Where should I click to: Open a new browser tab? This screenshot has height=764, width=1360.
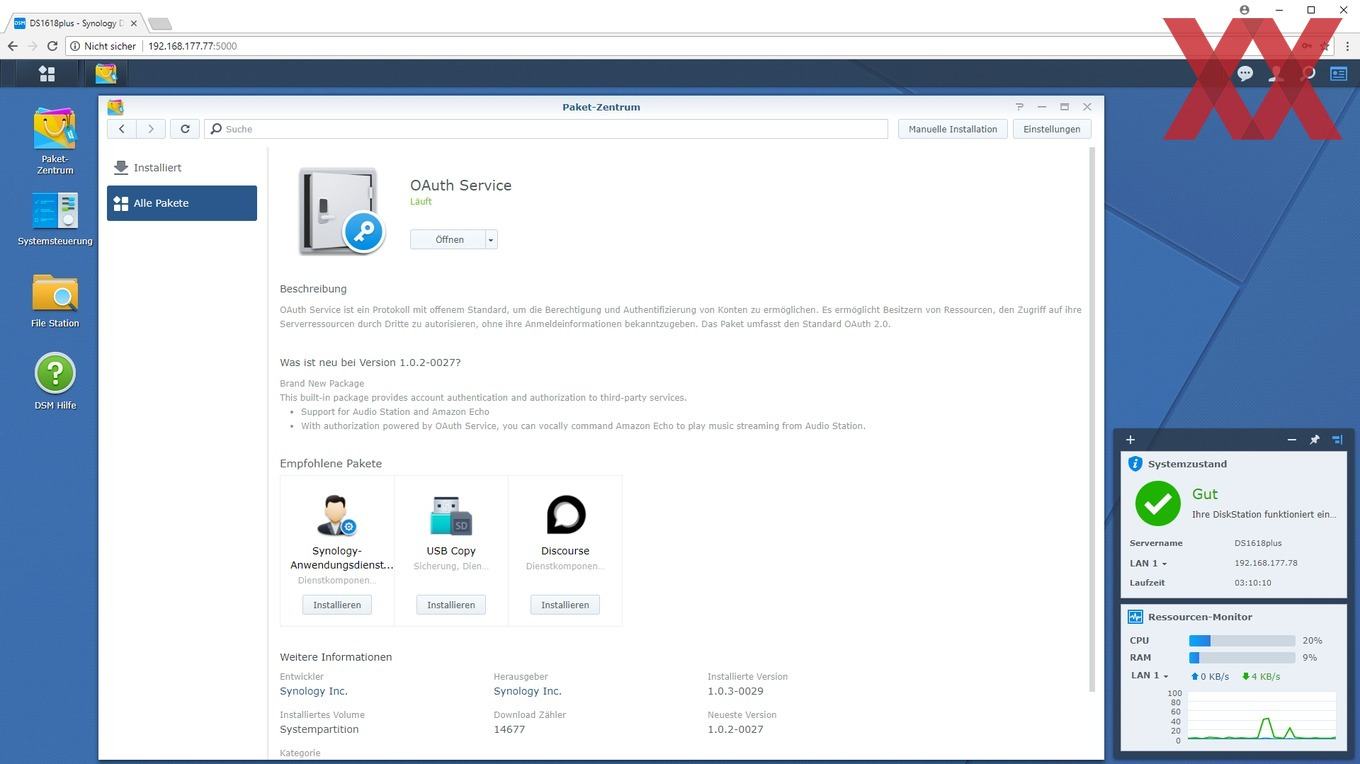(x=160, y=23)
